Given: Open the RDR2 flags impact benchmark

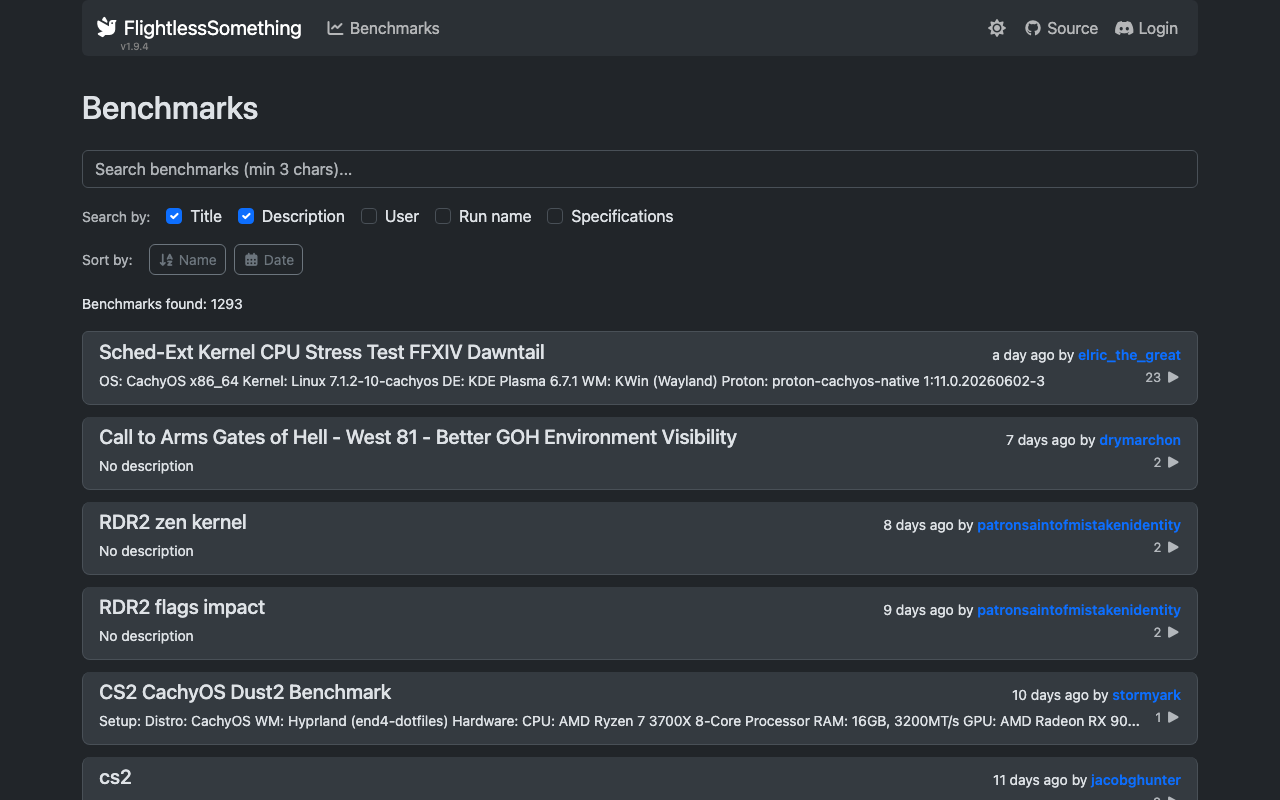Looking at the screenshot, I should pos(640,623).
